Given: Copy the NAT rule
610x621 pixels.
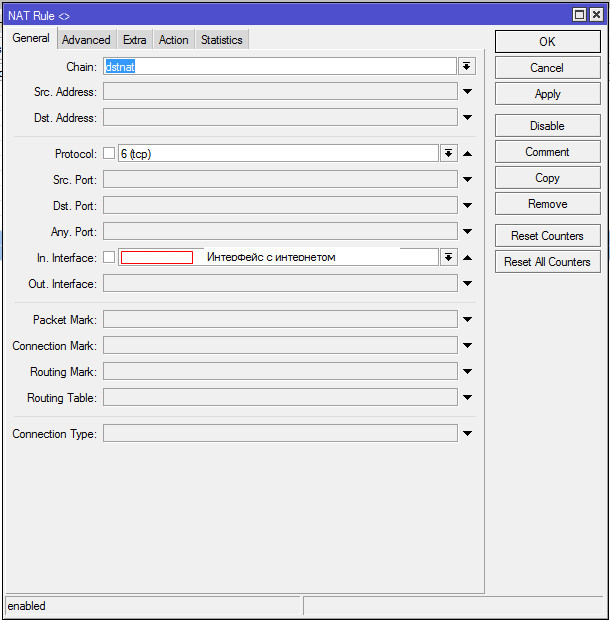Looking at the screenshot, I should [x=547, y=178].
